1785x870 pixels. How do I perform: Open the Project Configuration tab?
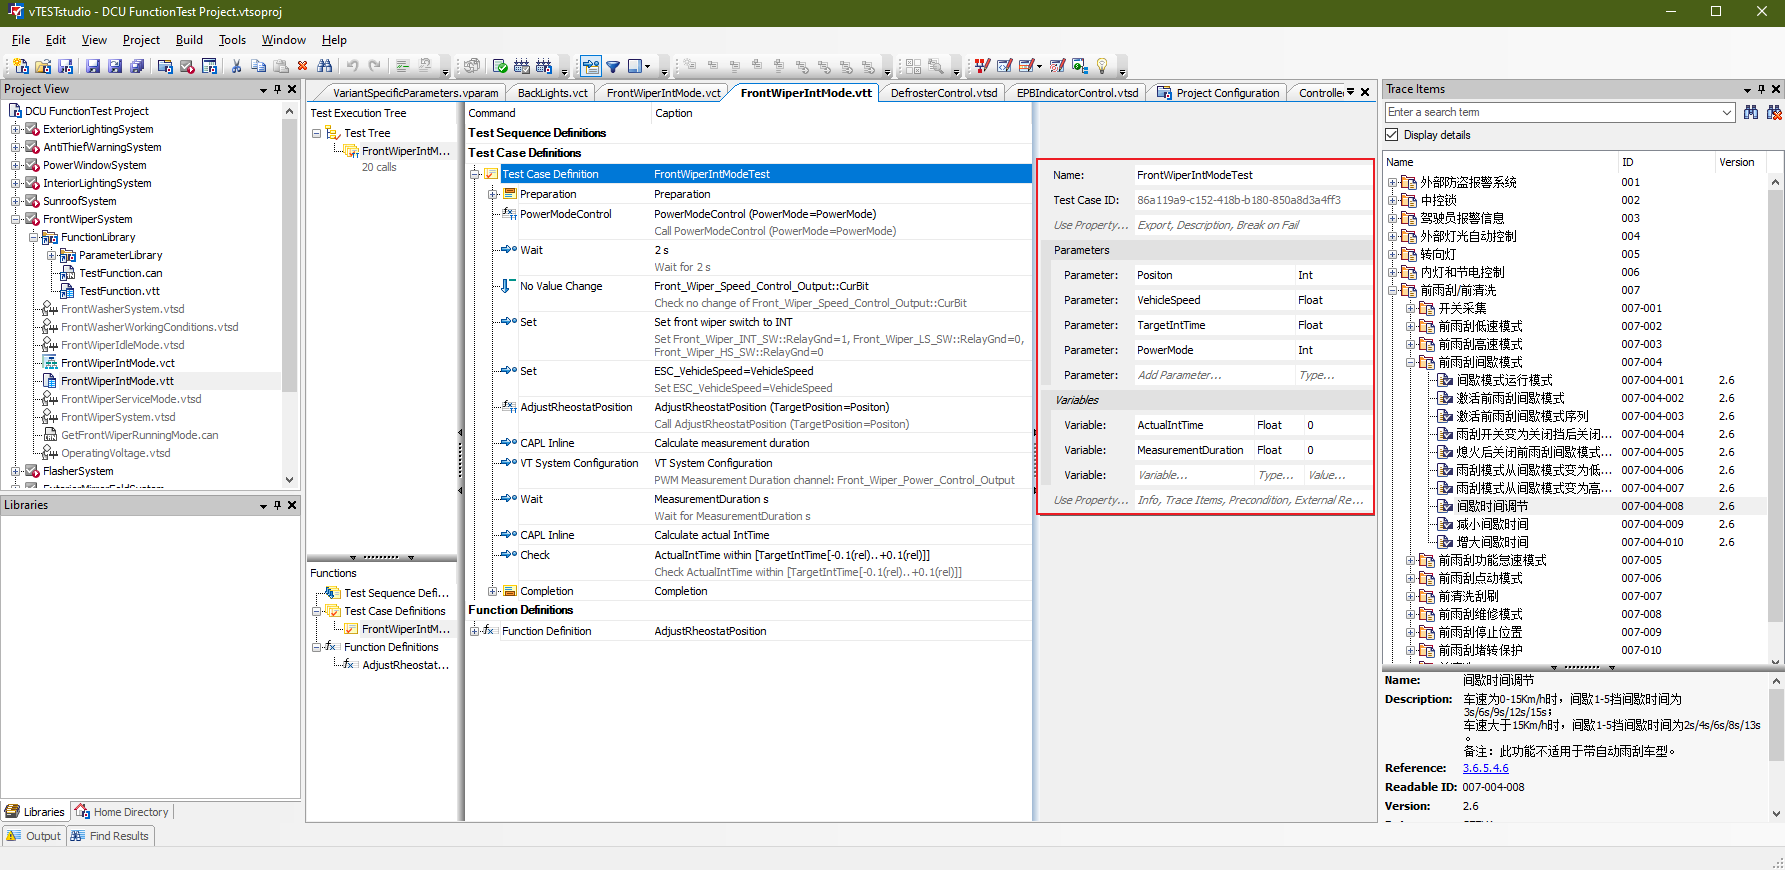pyautogui.click(x=1218, y=93)
